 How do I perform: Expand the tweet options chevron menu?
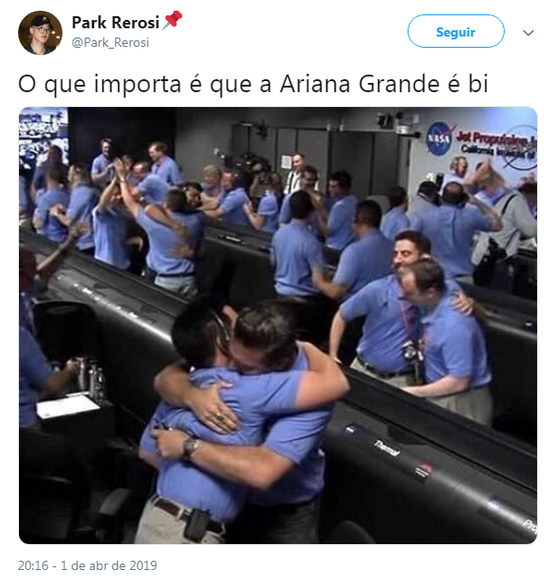(x=528, y=33)
